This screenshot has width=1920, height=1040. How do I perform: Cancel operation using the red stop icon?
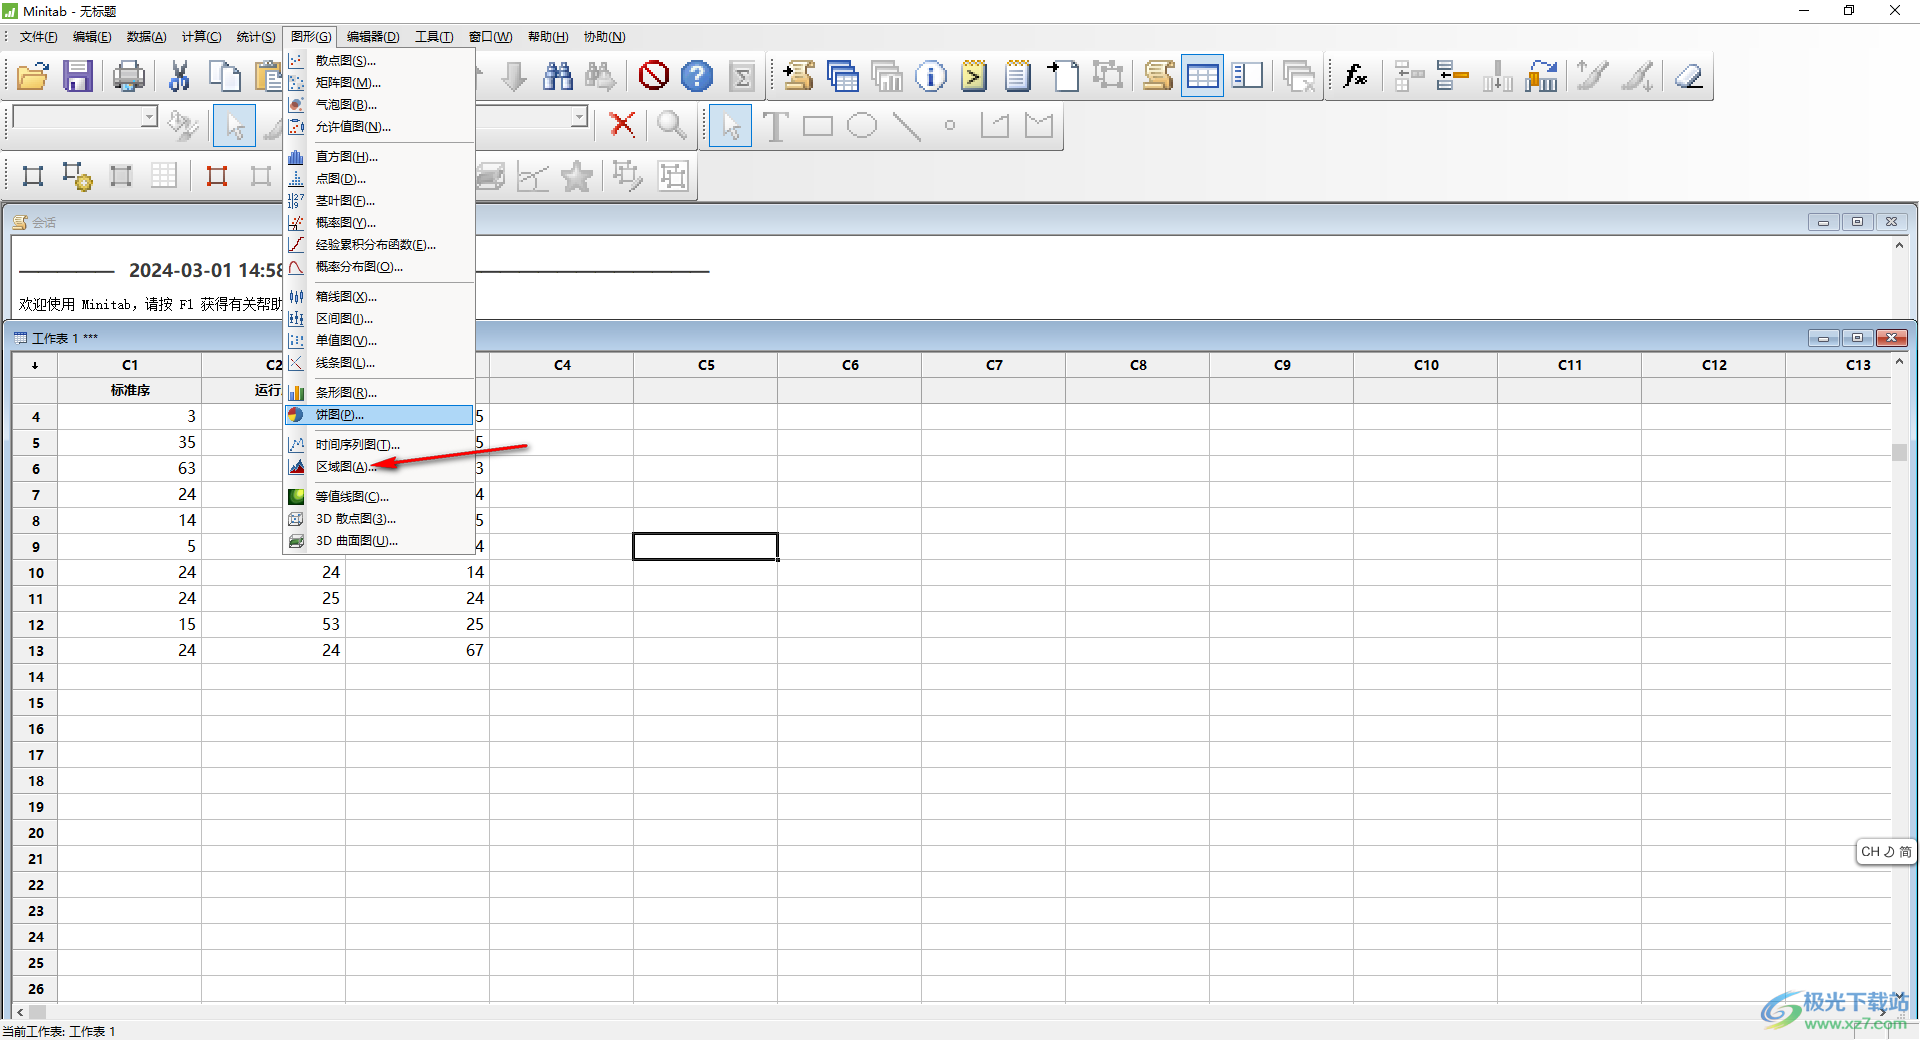[654, 76]
